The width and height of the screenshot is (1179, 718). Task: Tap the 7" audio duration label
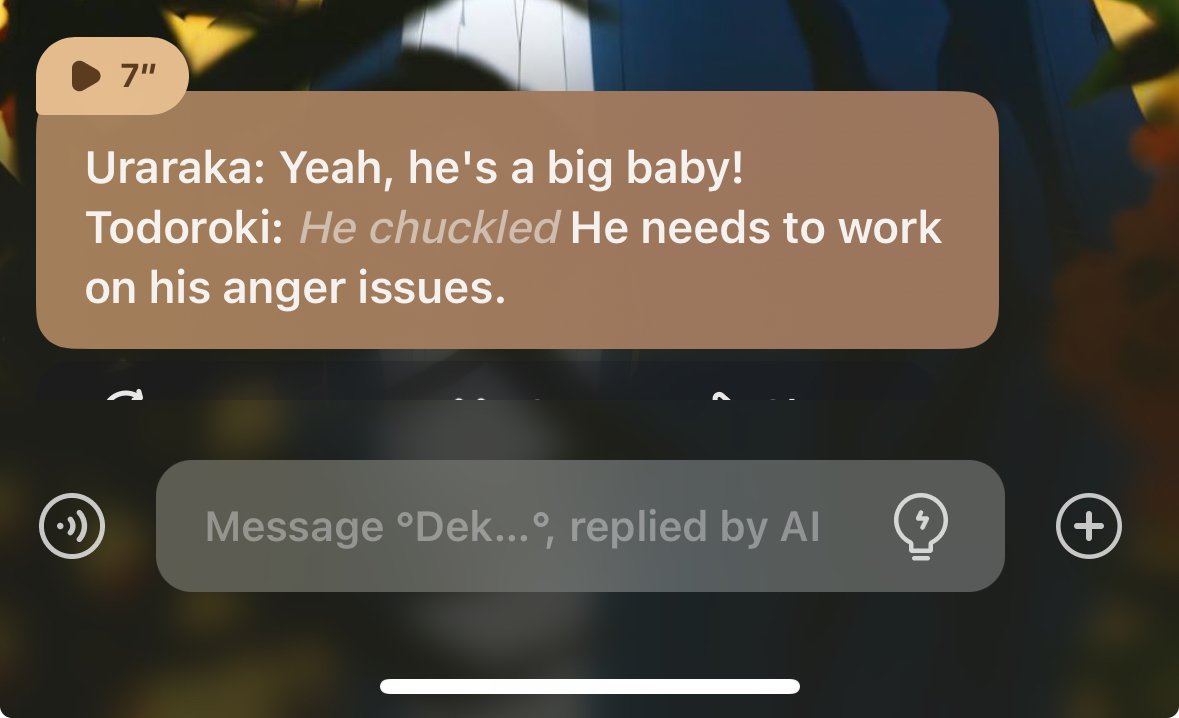[138, 76]
